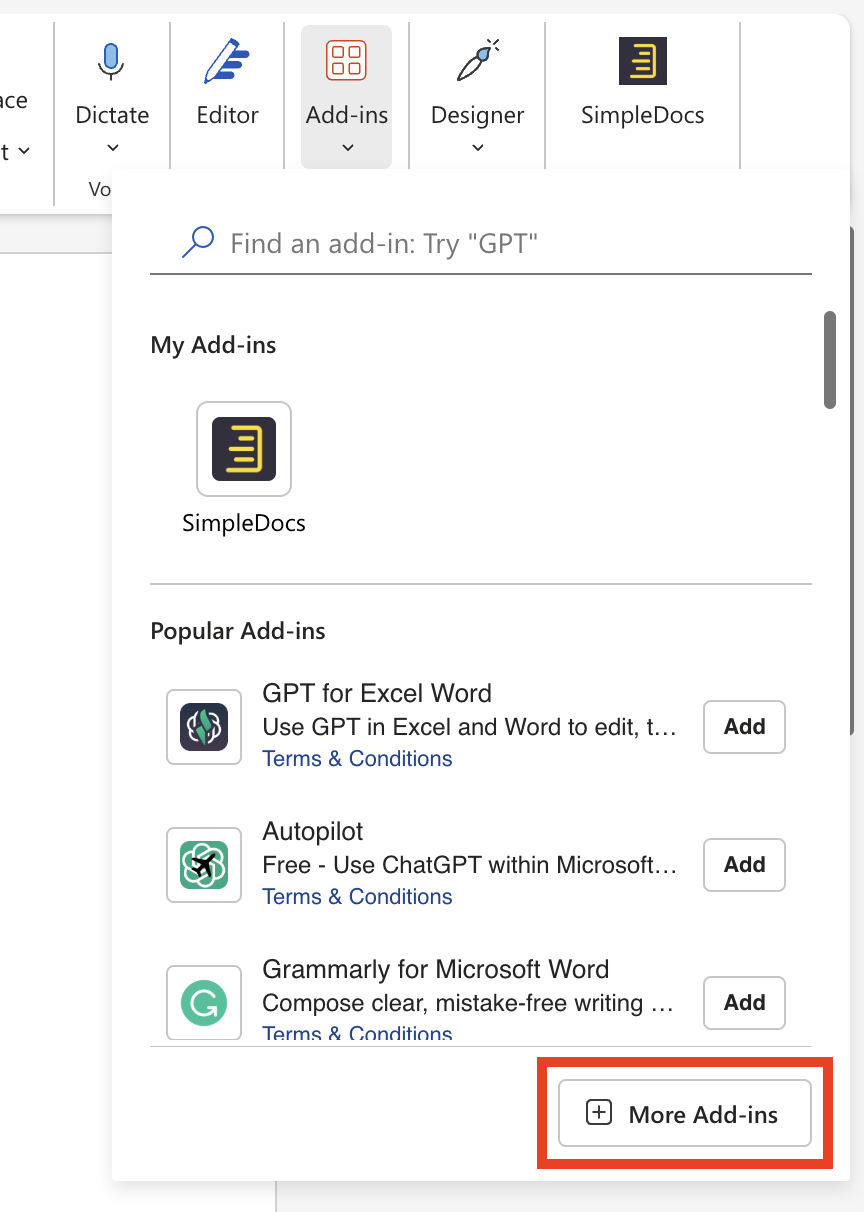Screen dimensions: 864x1212
Task: Click the Autopilot add-in icon
Action: [x=204, y=865]
